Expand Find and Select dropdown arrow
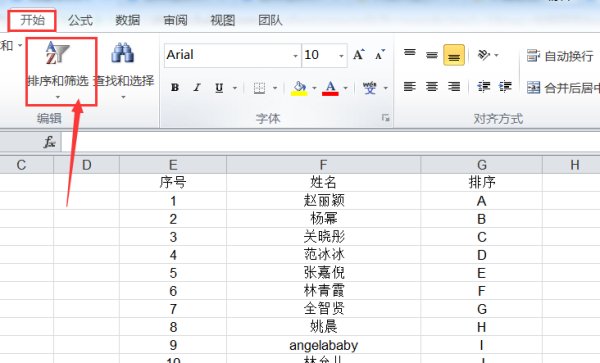 pos(123,97)
